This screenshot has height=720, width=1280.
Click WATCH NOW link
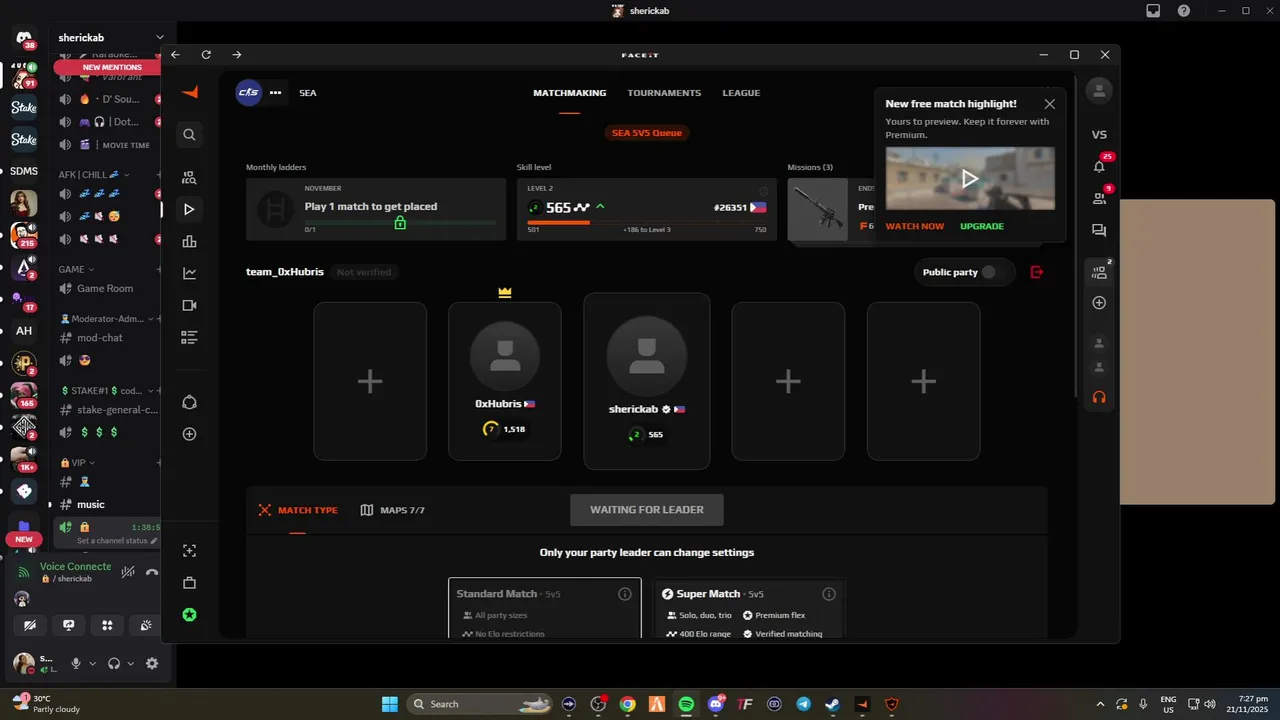[x=914, y=226]
